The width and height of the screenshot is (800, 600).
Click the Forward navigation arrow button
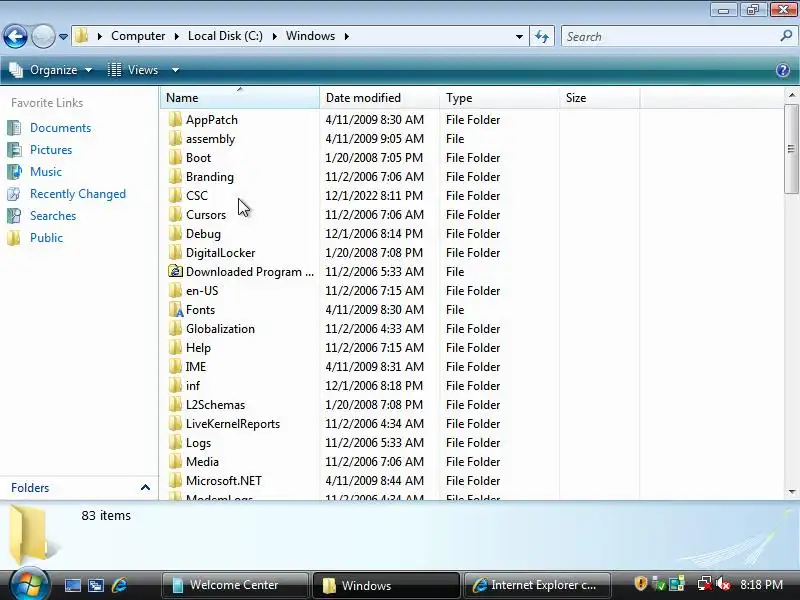tap(43, 36)
